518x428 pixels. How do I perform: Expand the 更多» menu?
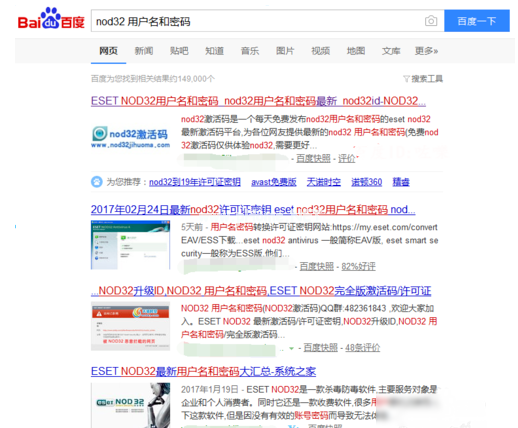coord(426,51)
